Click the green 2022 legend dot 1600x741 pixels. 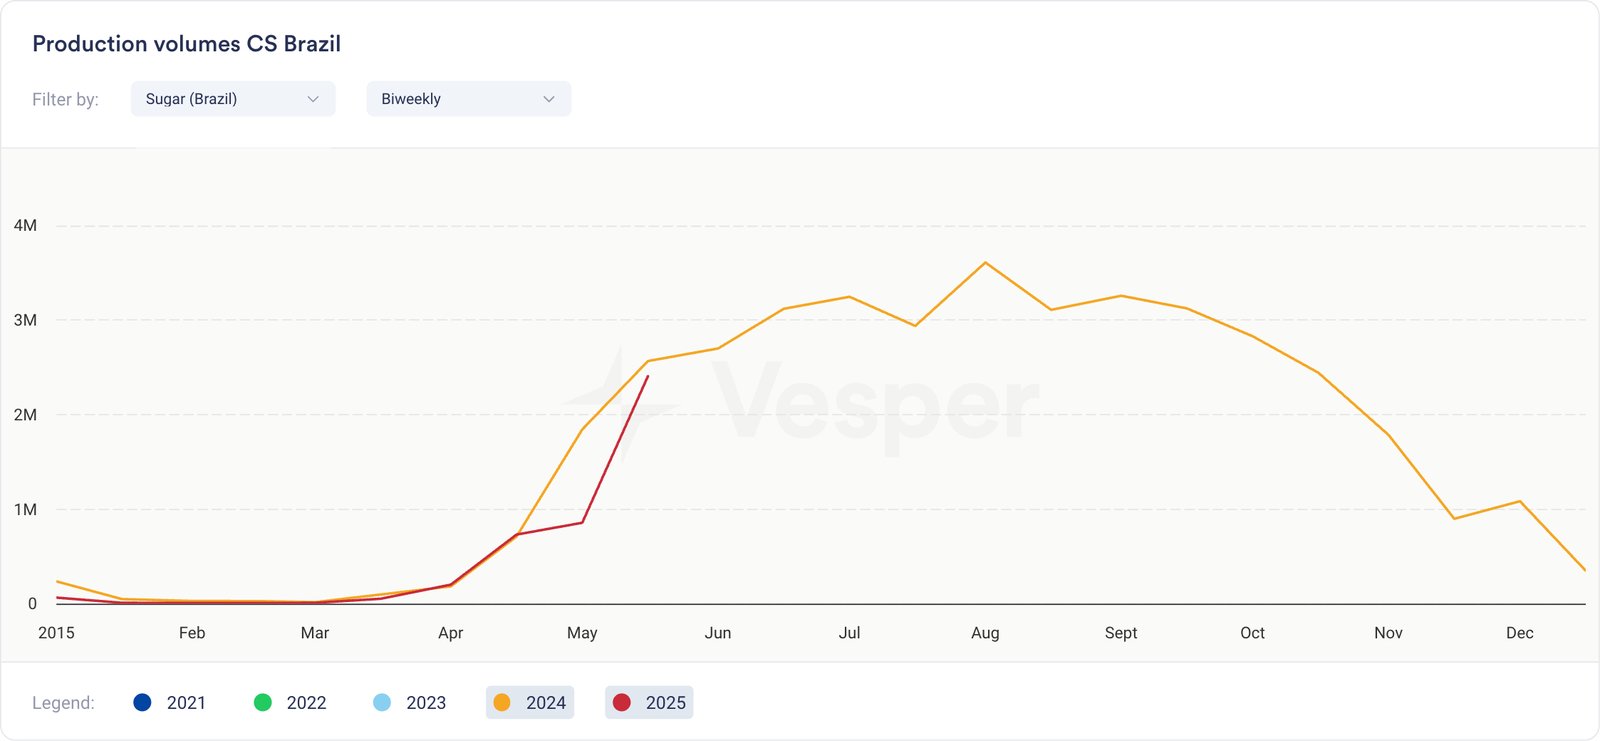pyautogui.click(x=263, y=703)
